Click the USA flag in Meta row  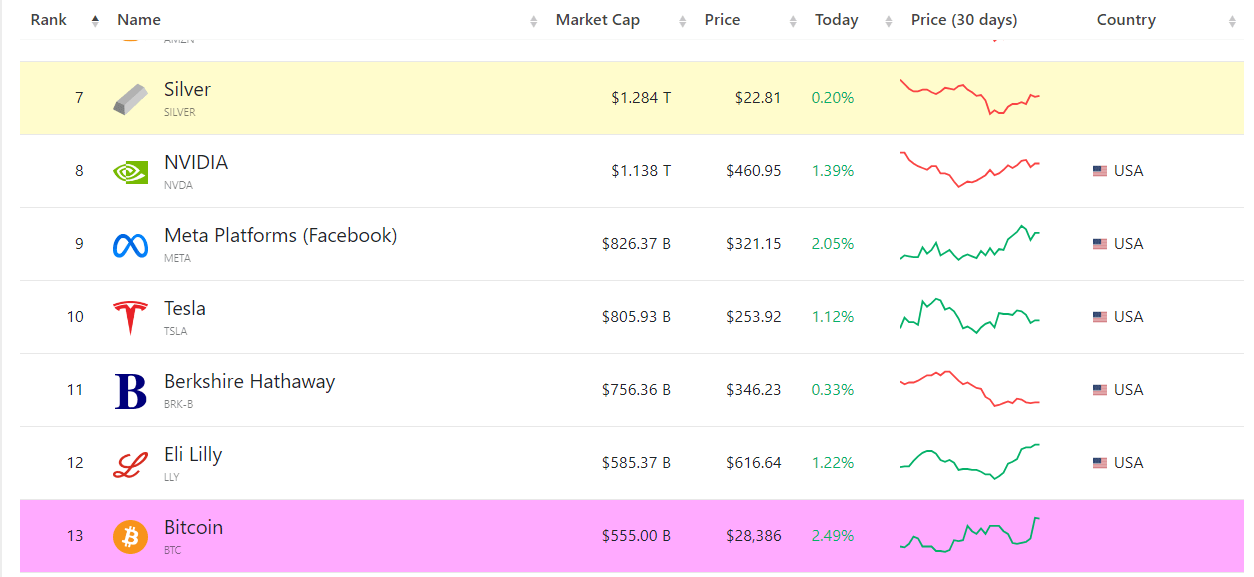1100,244
